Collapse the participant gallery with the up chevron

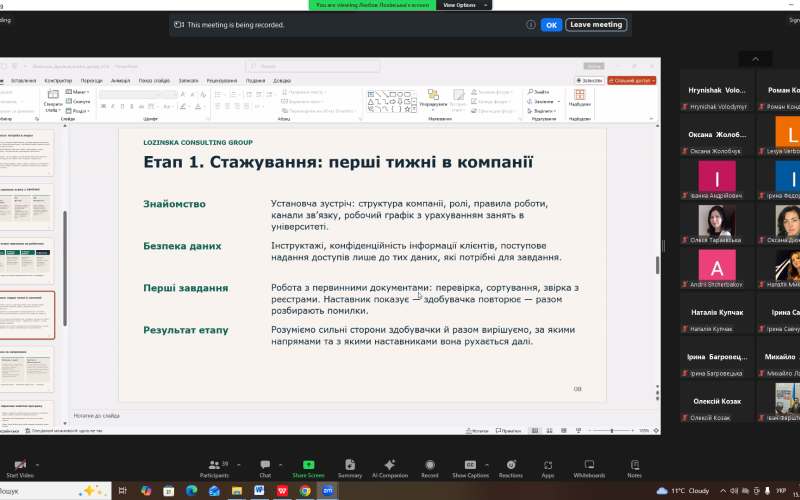pyautogui.click(x=755, y=59)
